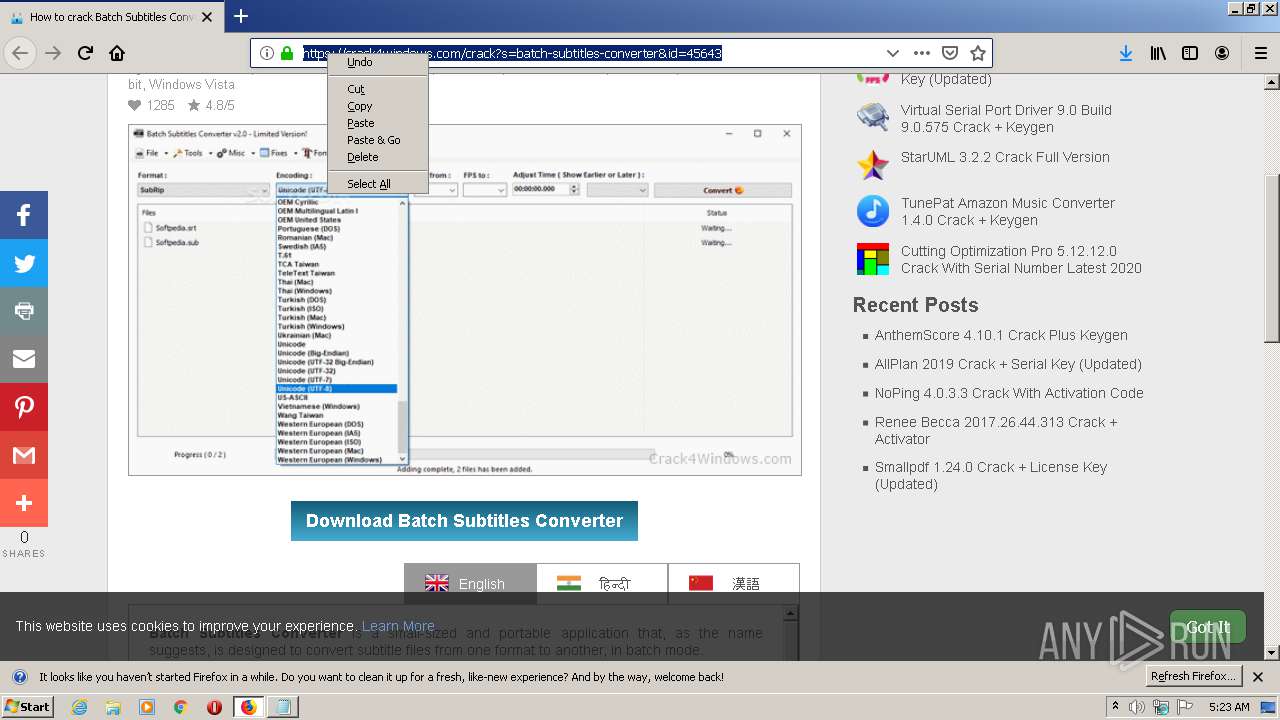Open the Library panel
This screenshot has width=1280, height=720.
1158,53
